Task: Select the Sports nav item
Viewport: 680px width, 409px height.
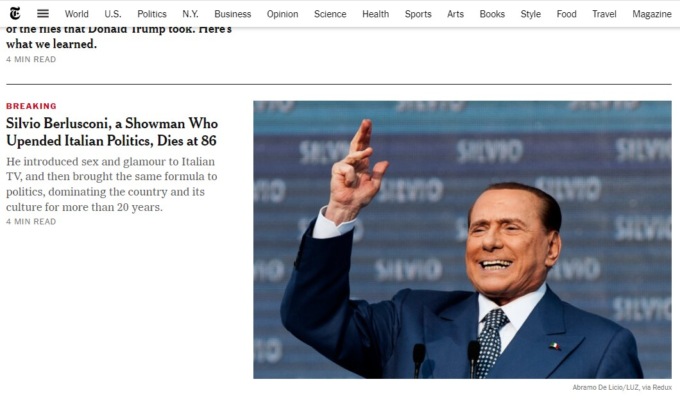Action: click(418, 14)
